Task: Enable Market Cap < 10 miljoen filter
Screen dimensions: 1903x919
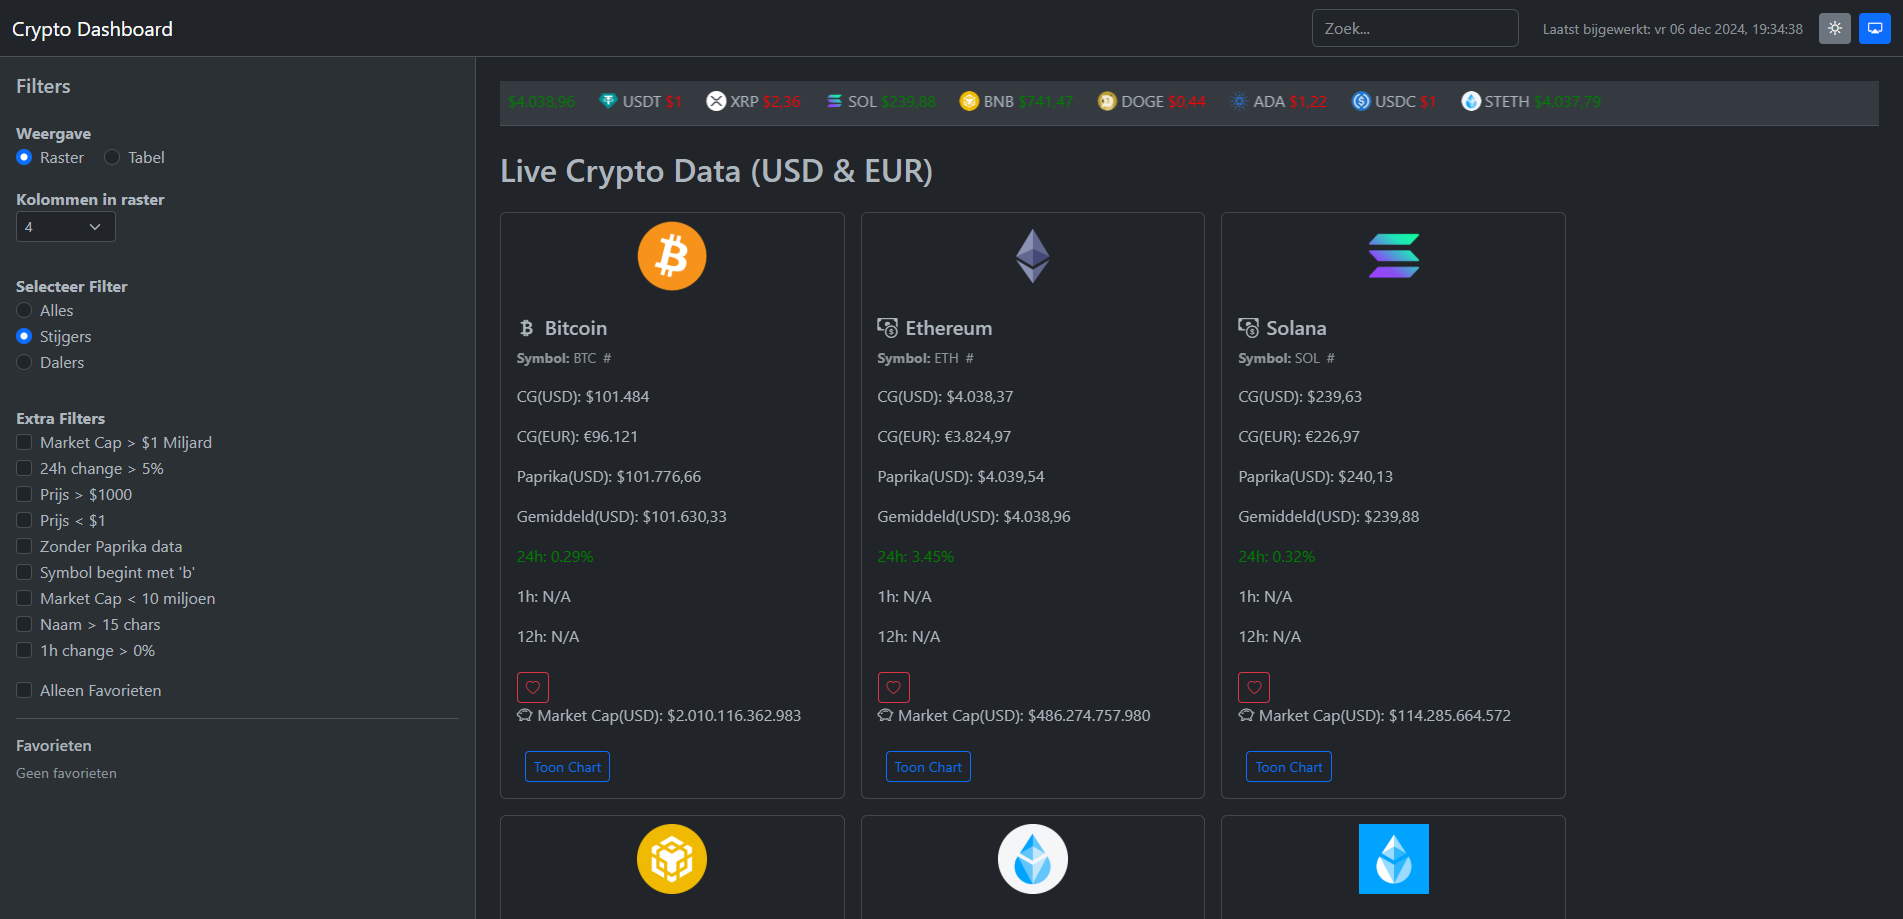Action: (x=24, y=598)
